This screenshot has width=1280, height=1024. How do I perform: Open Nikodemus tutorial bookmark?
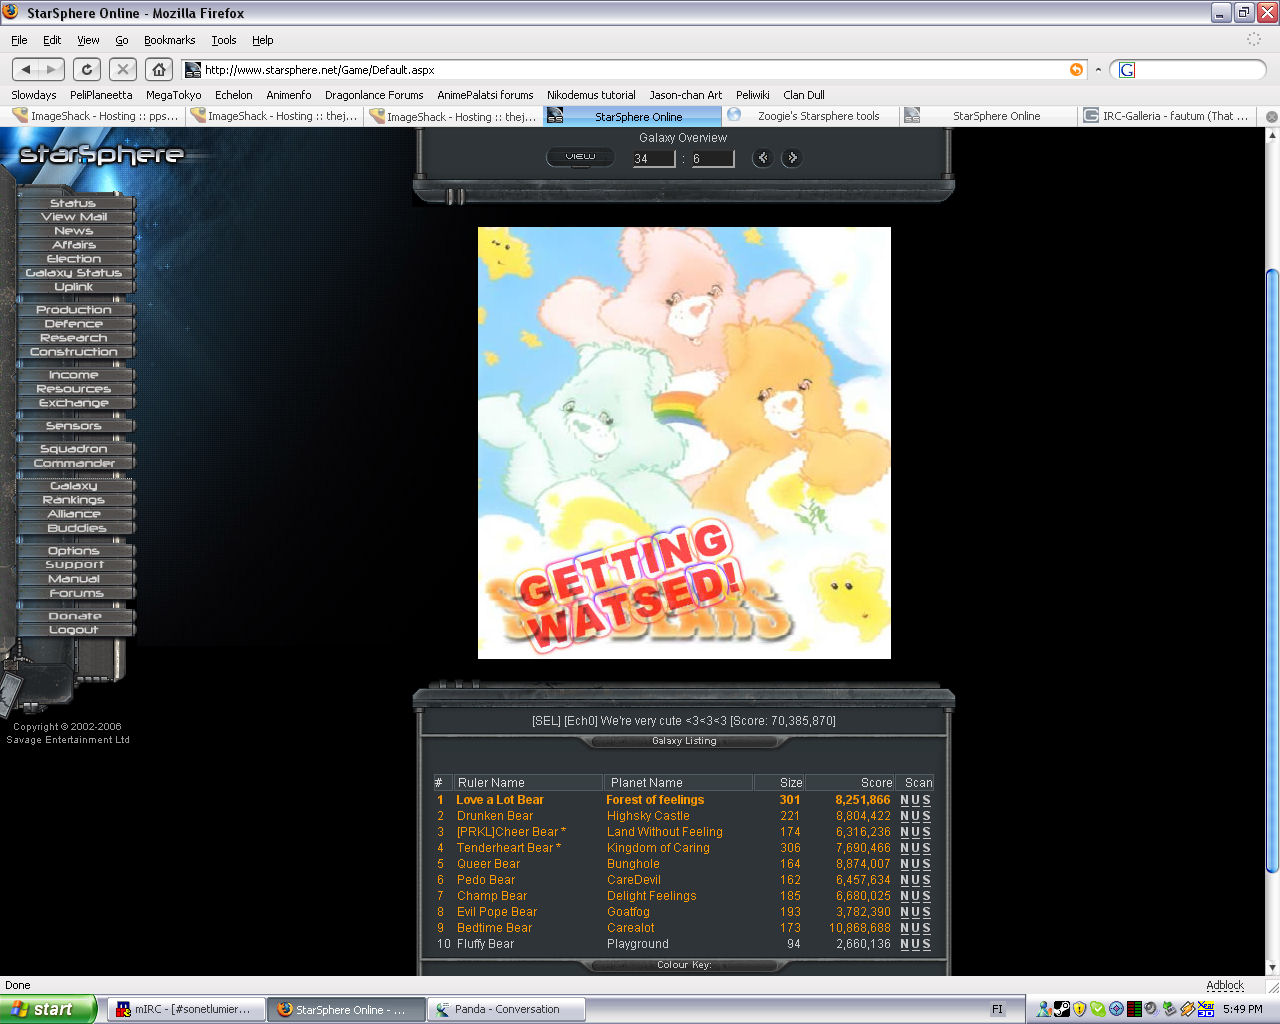point(591,95)
